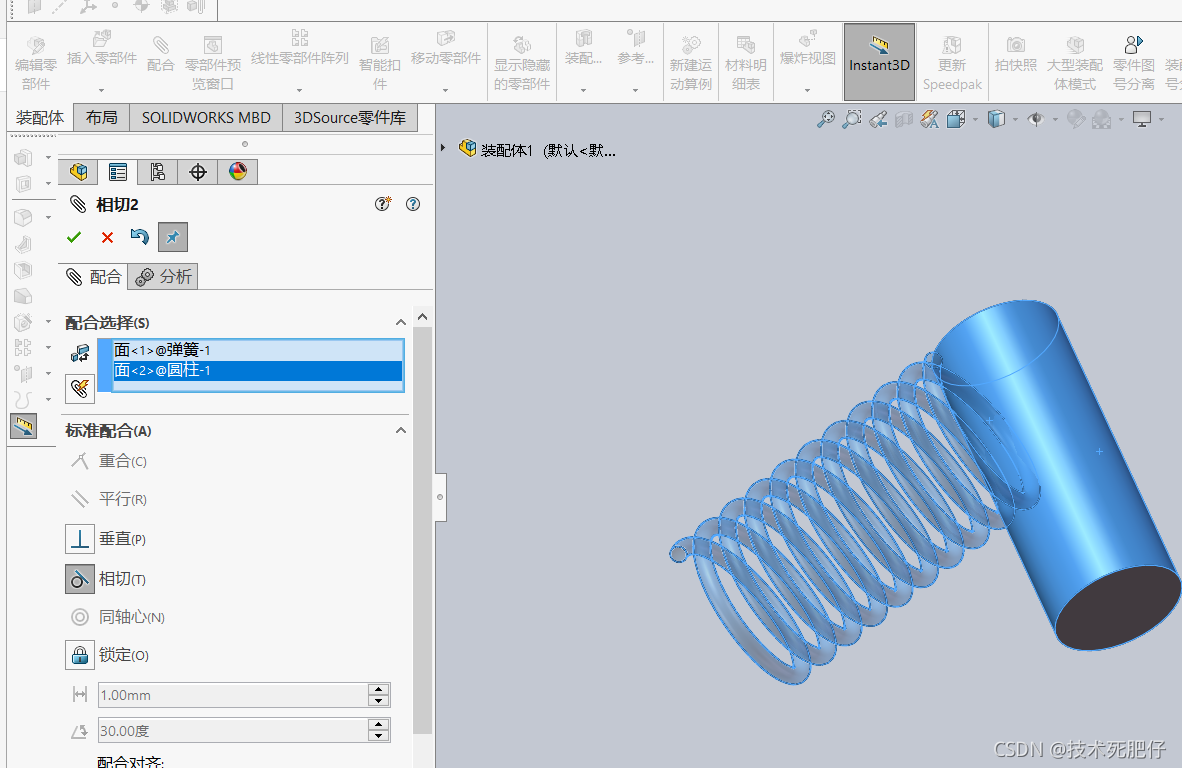Toggle the Instant3D button
This screenshot has height=768, width=1182.
coord(879,61)
